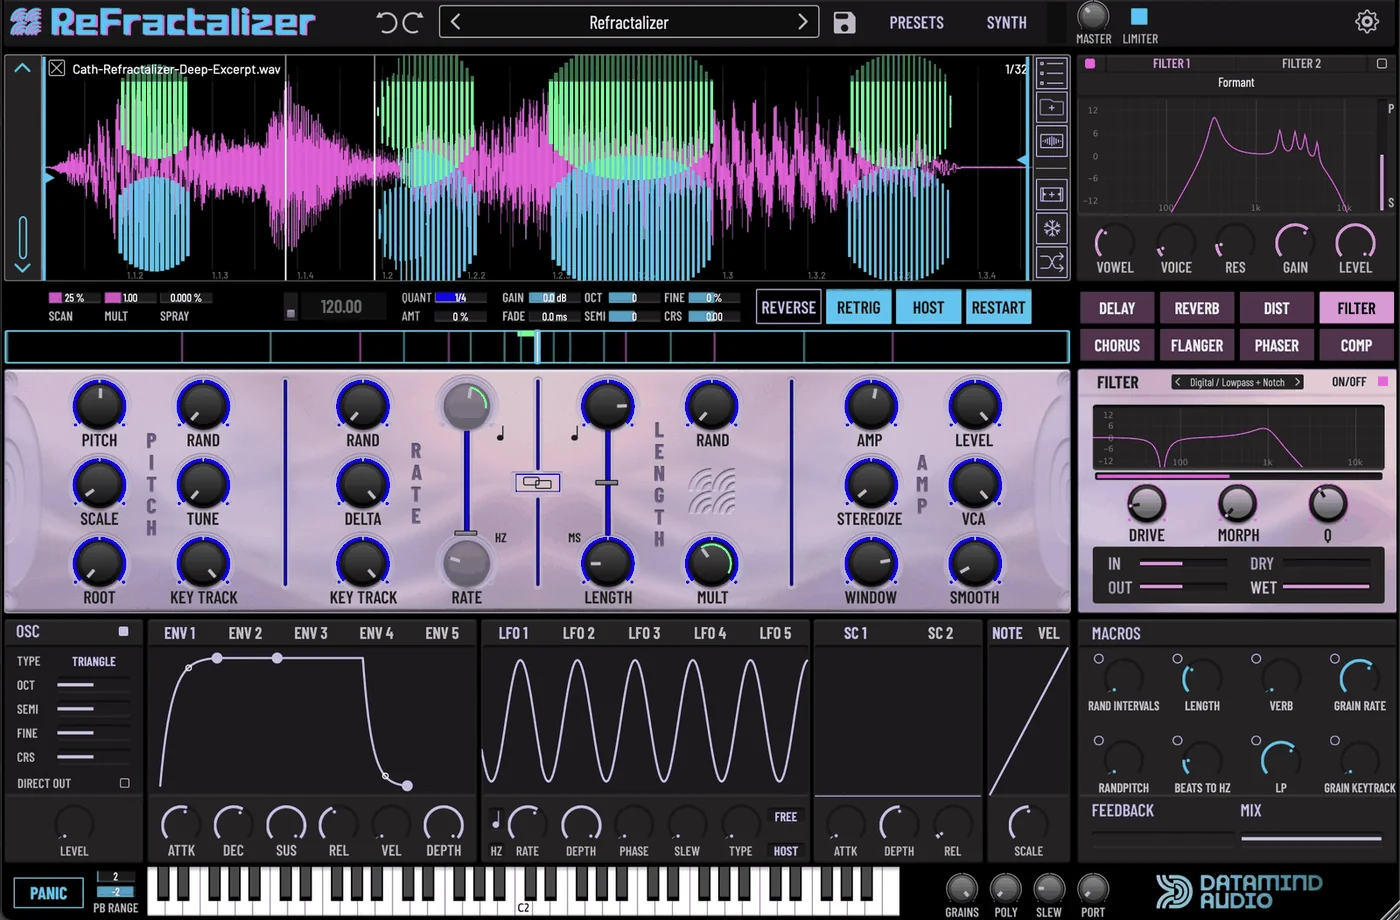
Task: Click the link icon between Rate and Length
Action: click(x=538, y=483)
